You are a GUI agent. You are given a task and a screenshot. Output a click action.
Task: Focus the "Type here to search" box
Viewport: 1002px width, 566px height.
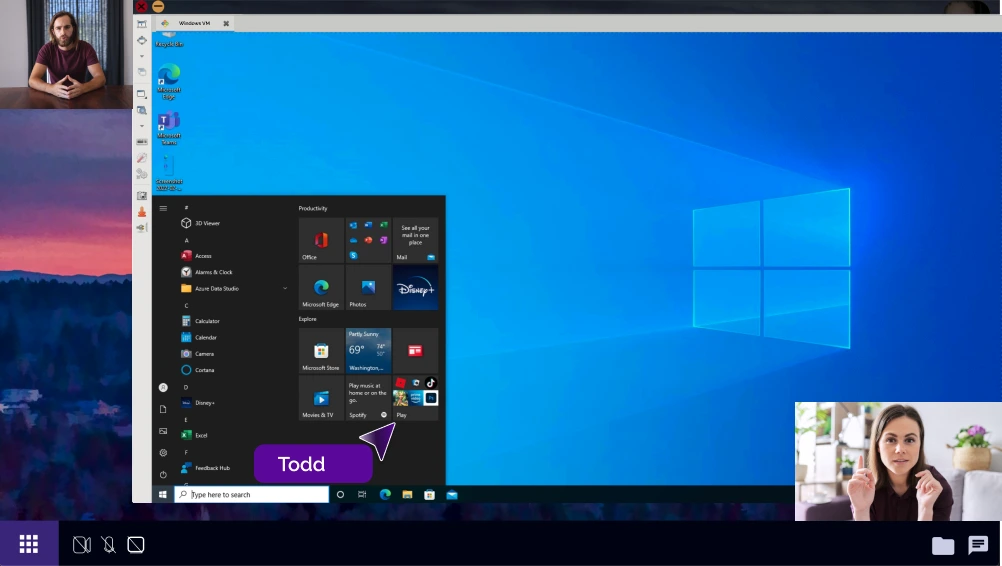pyautogui.click(x=252, y=494)
